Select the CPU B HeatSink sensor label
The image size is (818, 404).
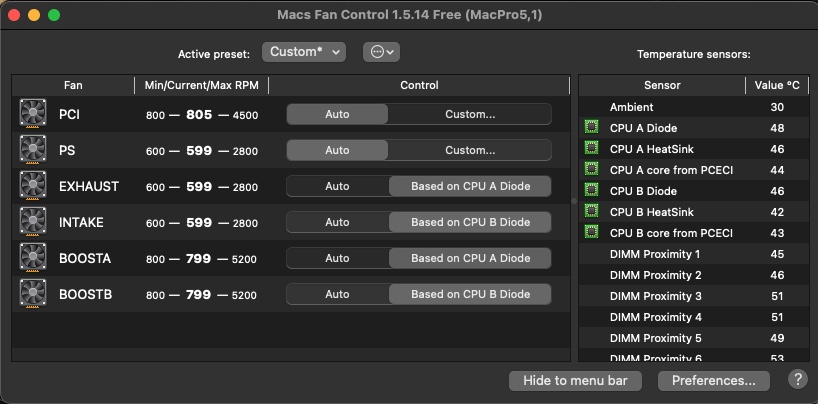click(652, 212)
